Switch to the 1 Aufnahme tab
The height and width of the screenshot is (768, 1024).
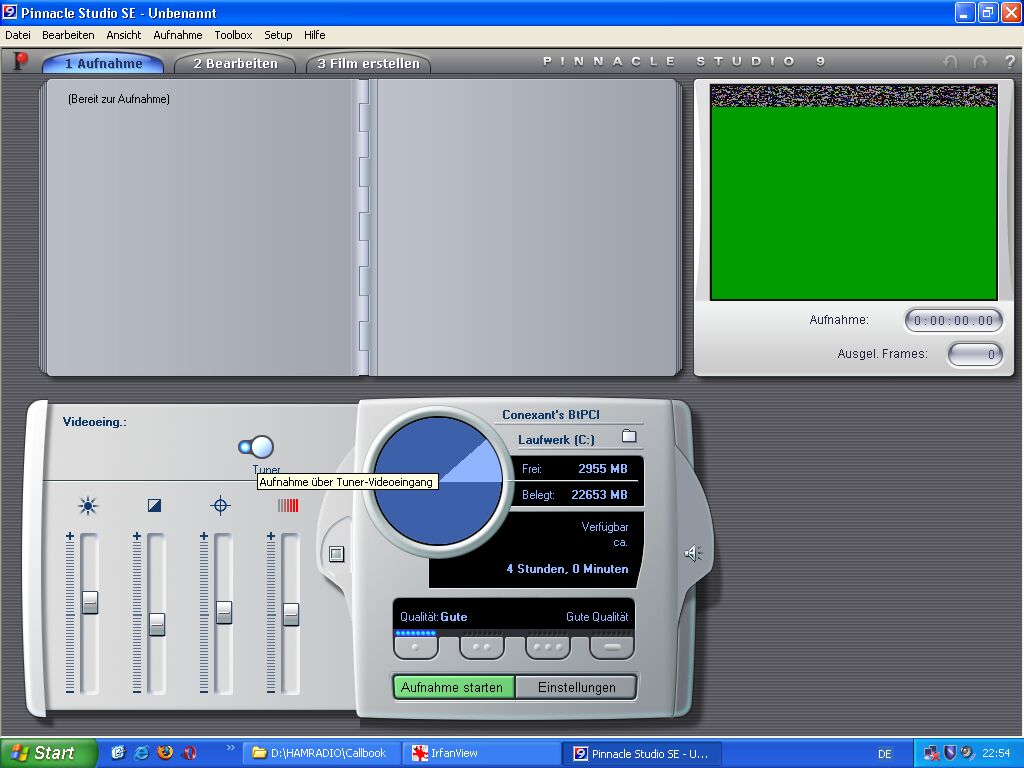[103, 63]
